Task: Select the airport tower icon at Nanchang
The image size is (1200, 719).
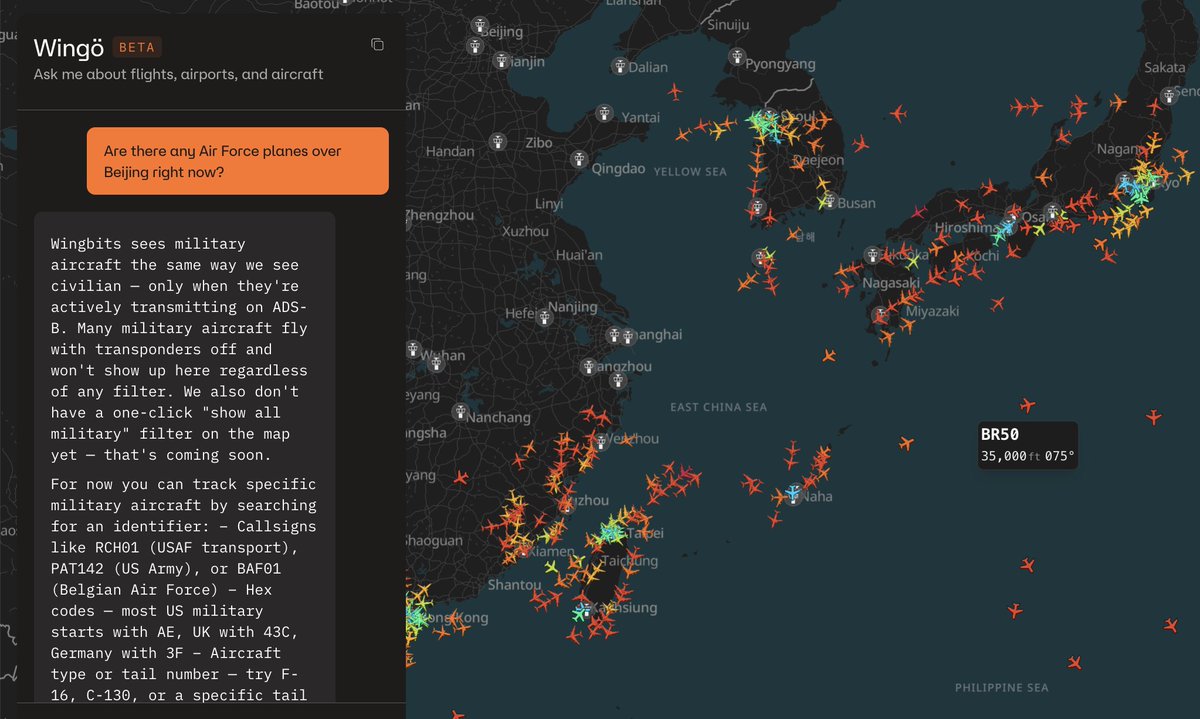Action: click(459, 410)
